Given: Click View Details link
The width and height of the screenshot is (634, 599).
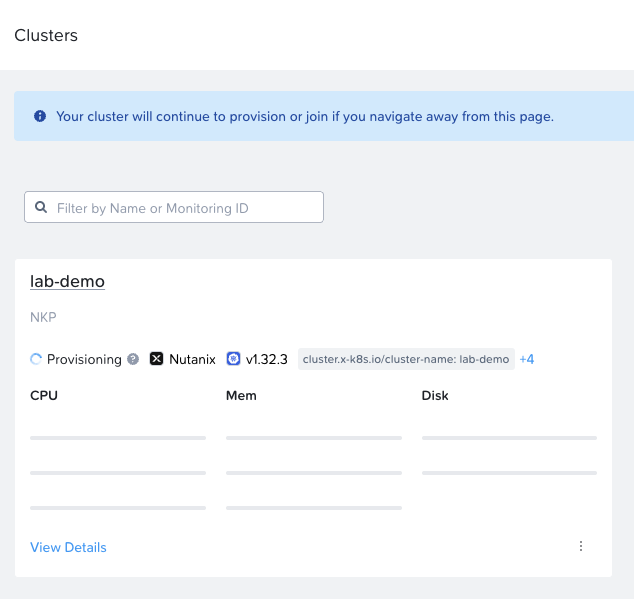Looking at the screenshot, I should (68, 547).
